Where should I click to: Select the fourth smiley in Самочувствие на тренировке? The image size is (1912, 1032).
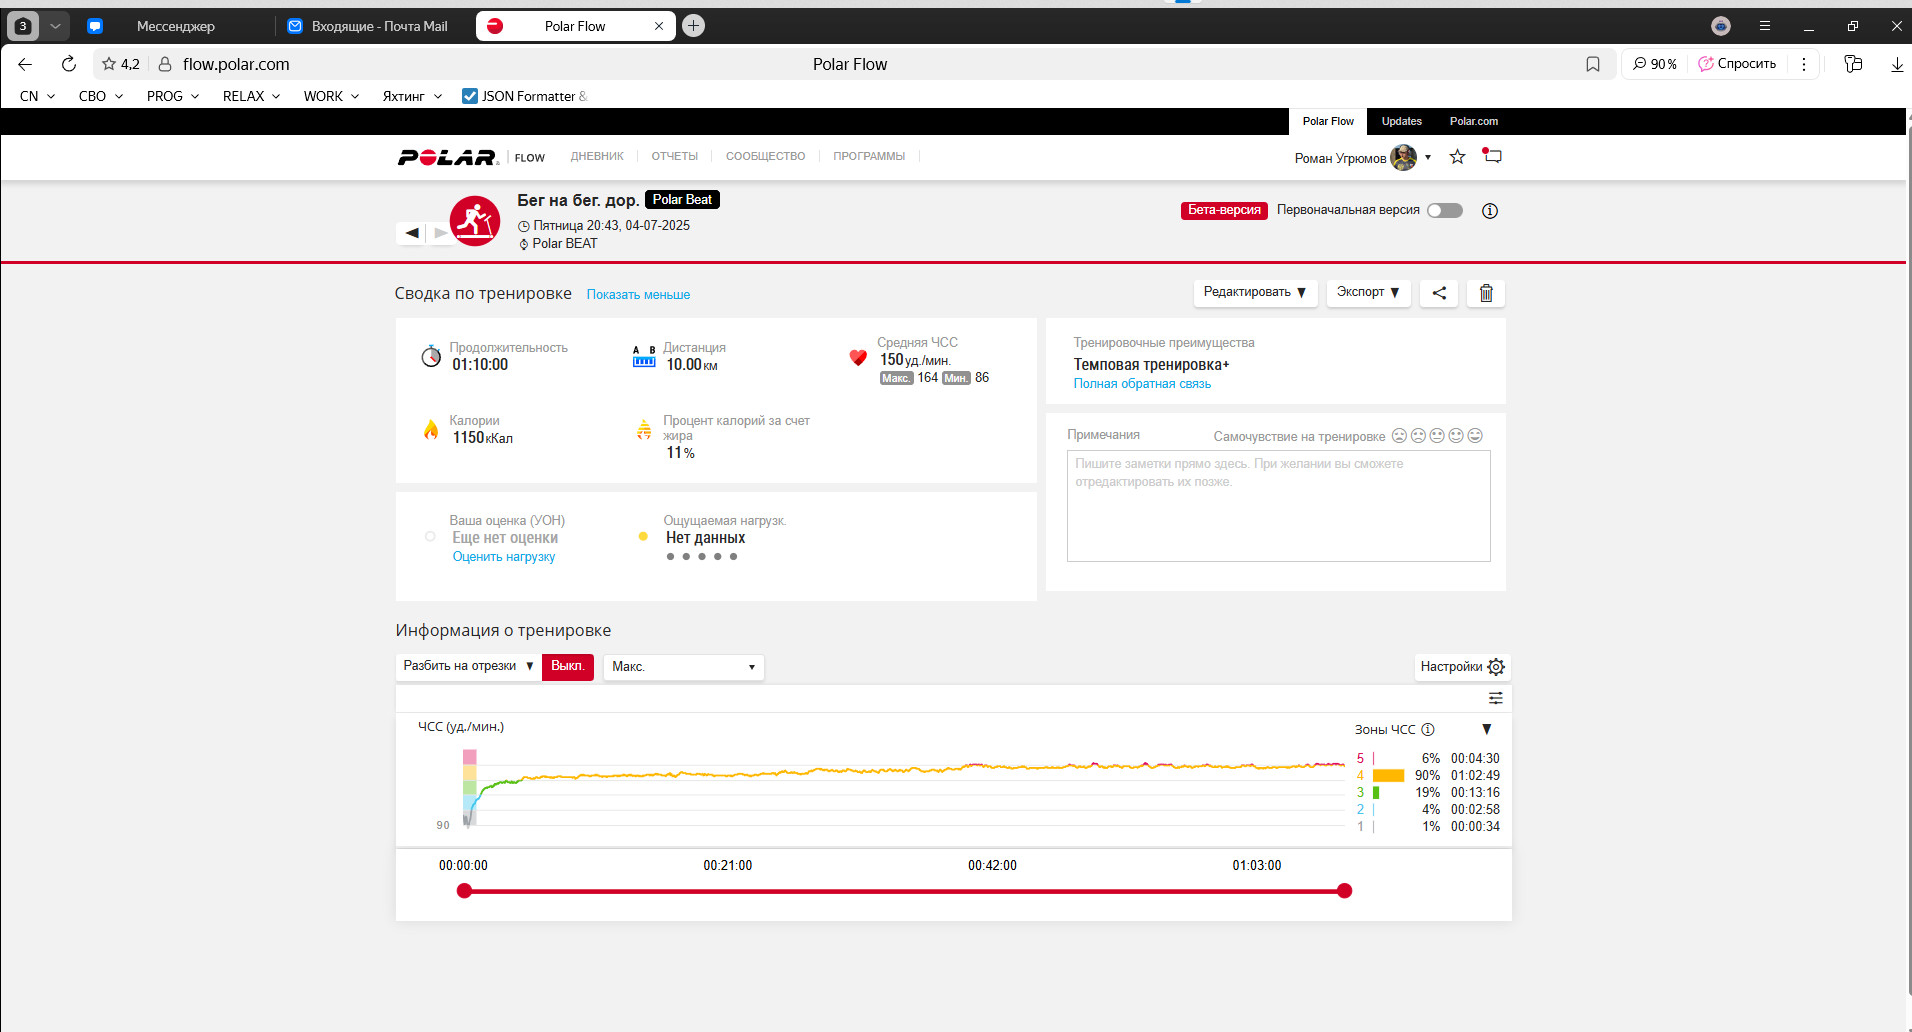pos(1456,436)
